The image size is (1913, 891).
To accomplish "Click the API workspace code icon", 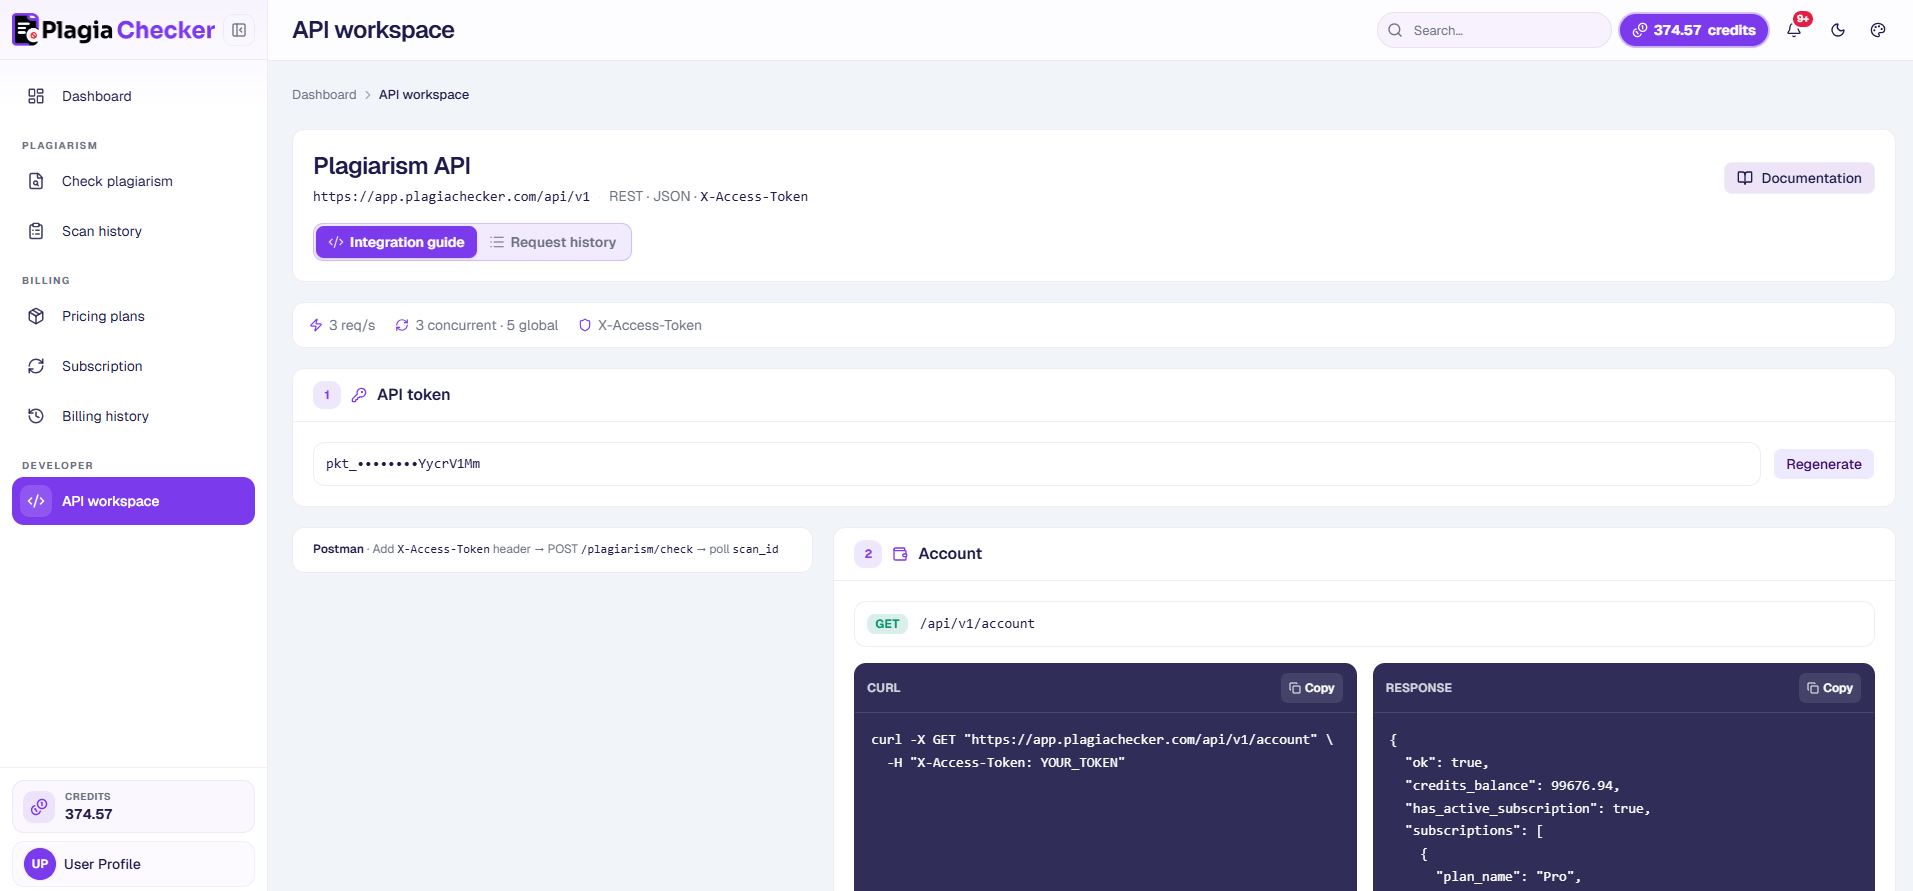I will 36,501.
